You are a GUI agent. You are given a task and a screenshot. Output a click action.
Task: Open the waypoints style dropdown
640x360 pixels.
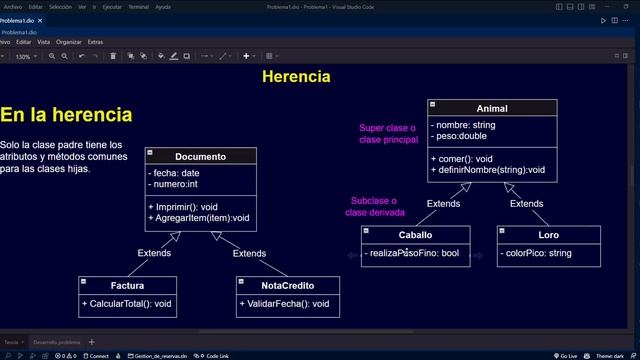coord(225,56)
